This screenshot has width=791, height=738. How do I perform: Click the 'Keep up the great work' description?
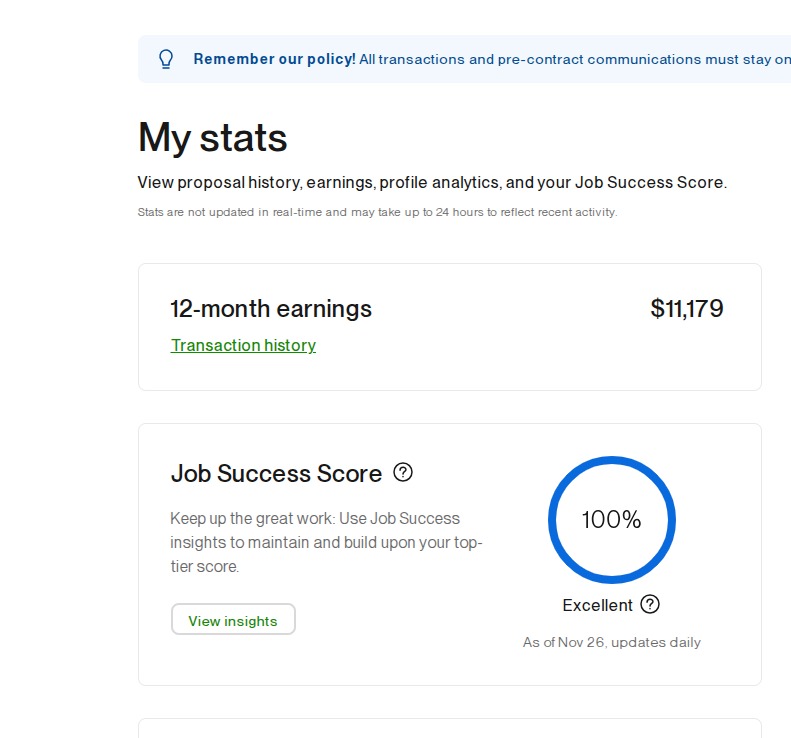pyautogui.click(x=326, y=542)
